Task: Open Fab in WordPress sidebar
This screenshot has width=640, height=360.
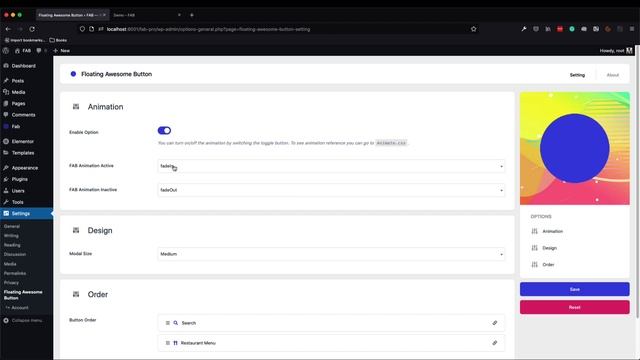Action: pyautogui.click(x=16, y=127)
